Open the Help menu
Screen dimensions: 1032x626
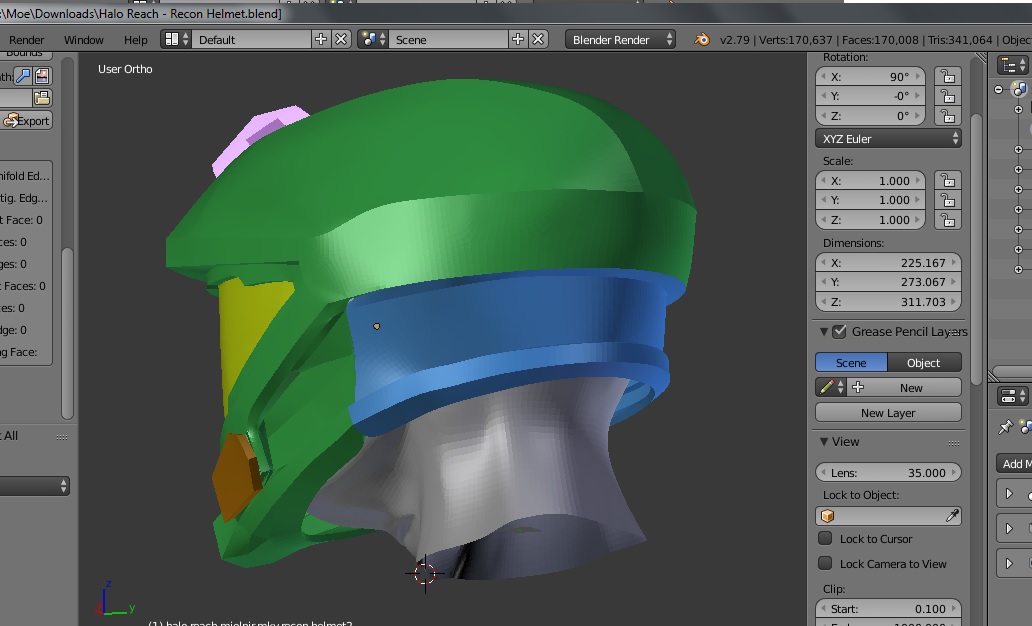click(135, 40)
